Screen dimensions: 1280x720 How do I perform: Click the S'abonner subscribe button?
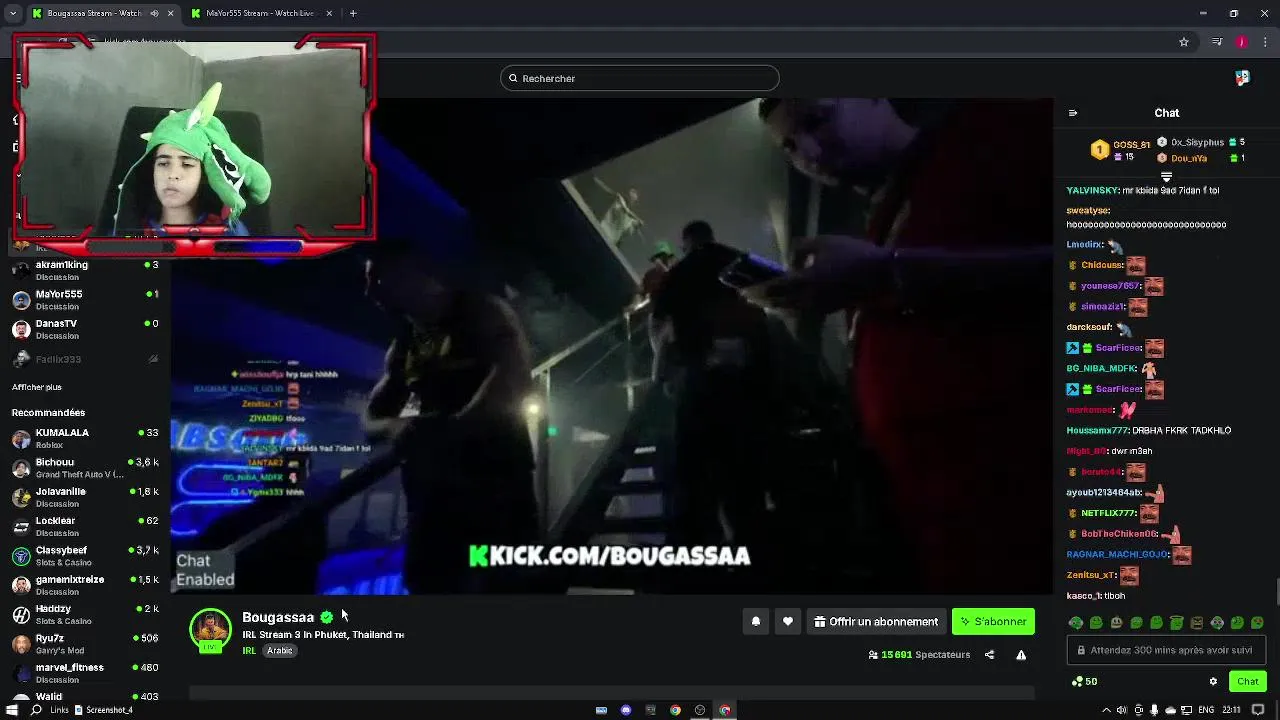click(993, 622)
